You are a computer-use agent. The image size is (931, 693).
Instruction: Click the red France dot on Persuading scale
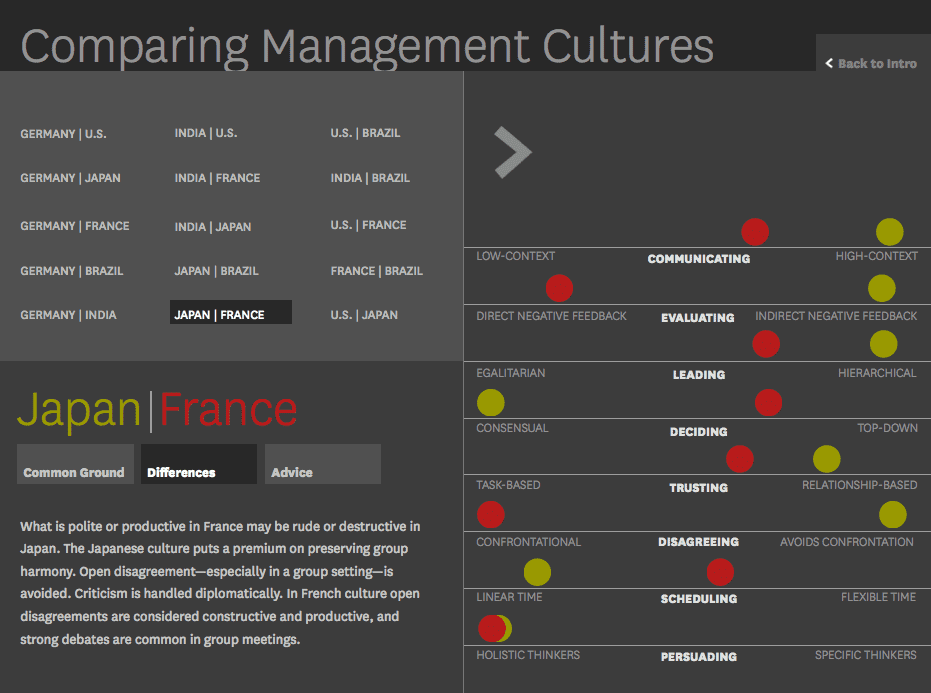(x=490, y=628)
